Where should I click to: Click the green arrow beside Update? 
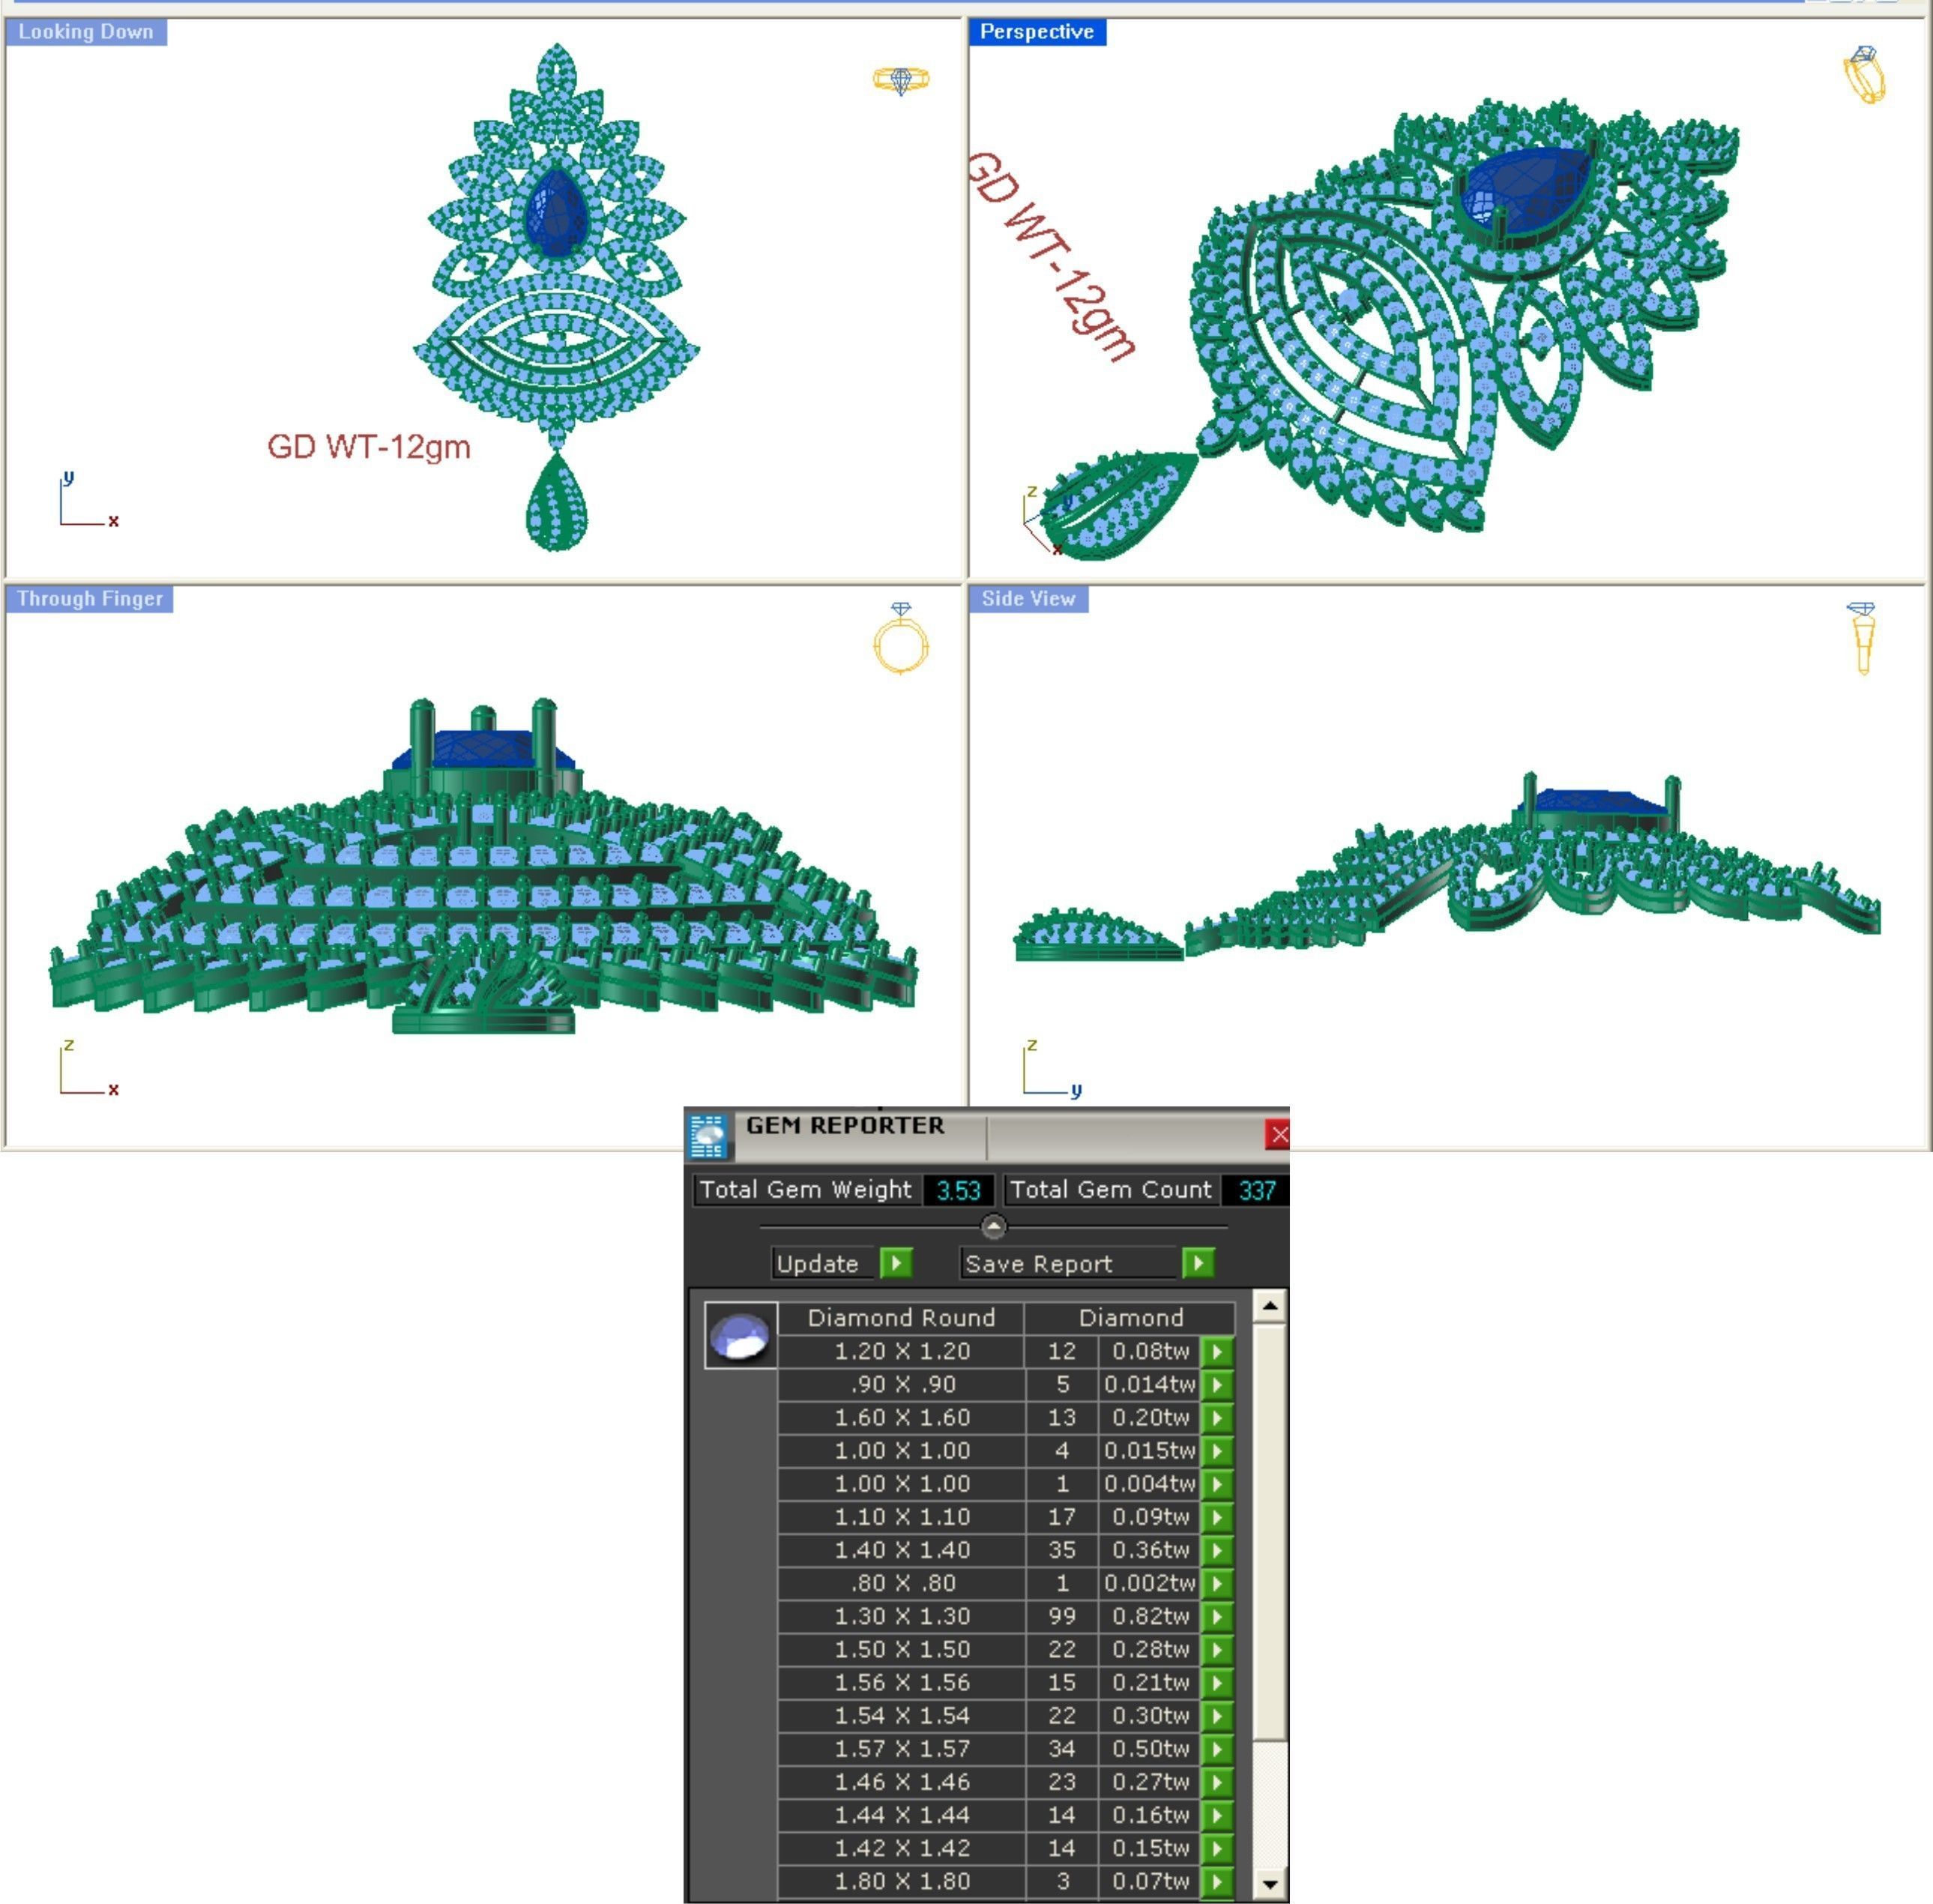(895, 1263)
